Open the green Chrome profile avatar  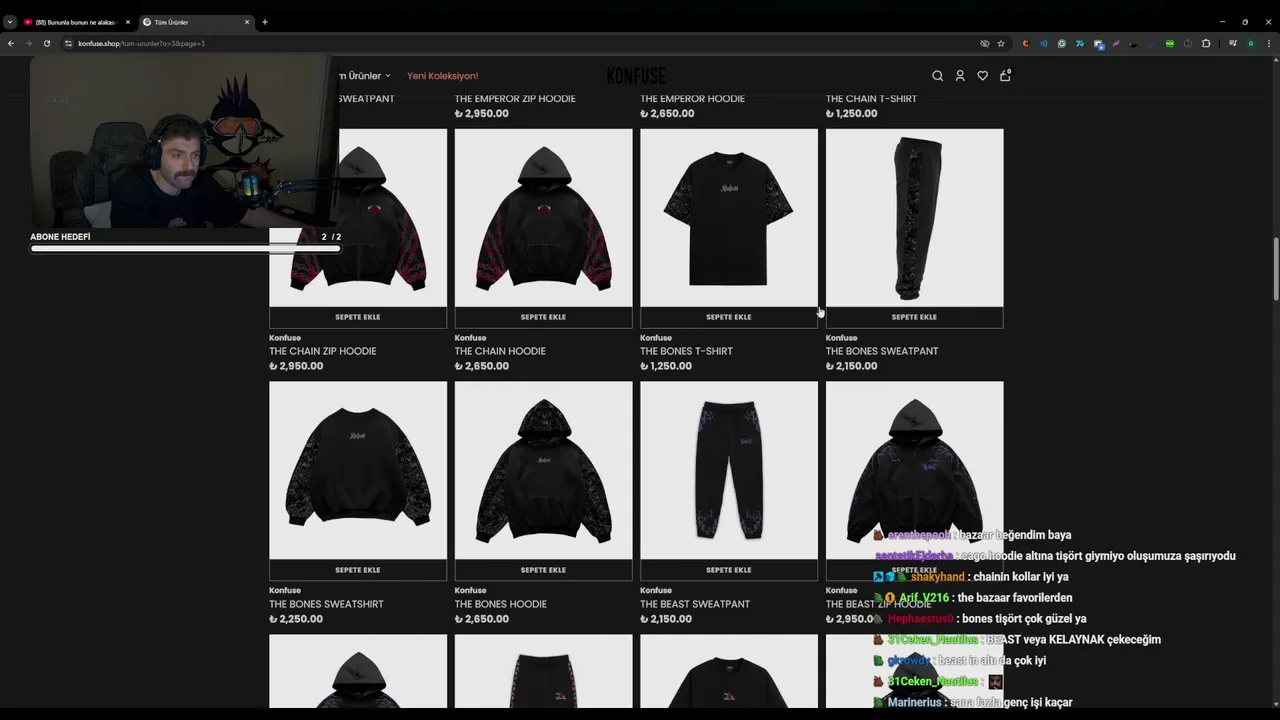coord(1251,43)
